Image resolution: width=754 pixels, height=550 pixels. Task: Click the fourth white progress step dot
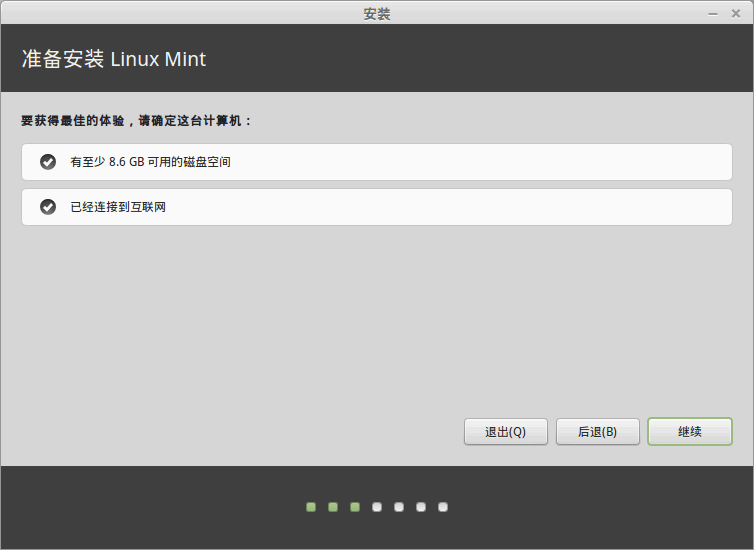tap(377, 507)
